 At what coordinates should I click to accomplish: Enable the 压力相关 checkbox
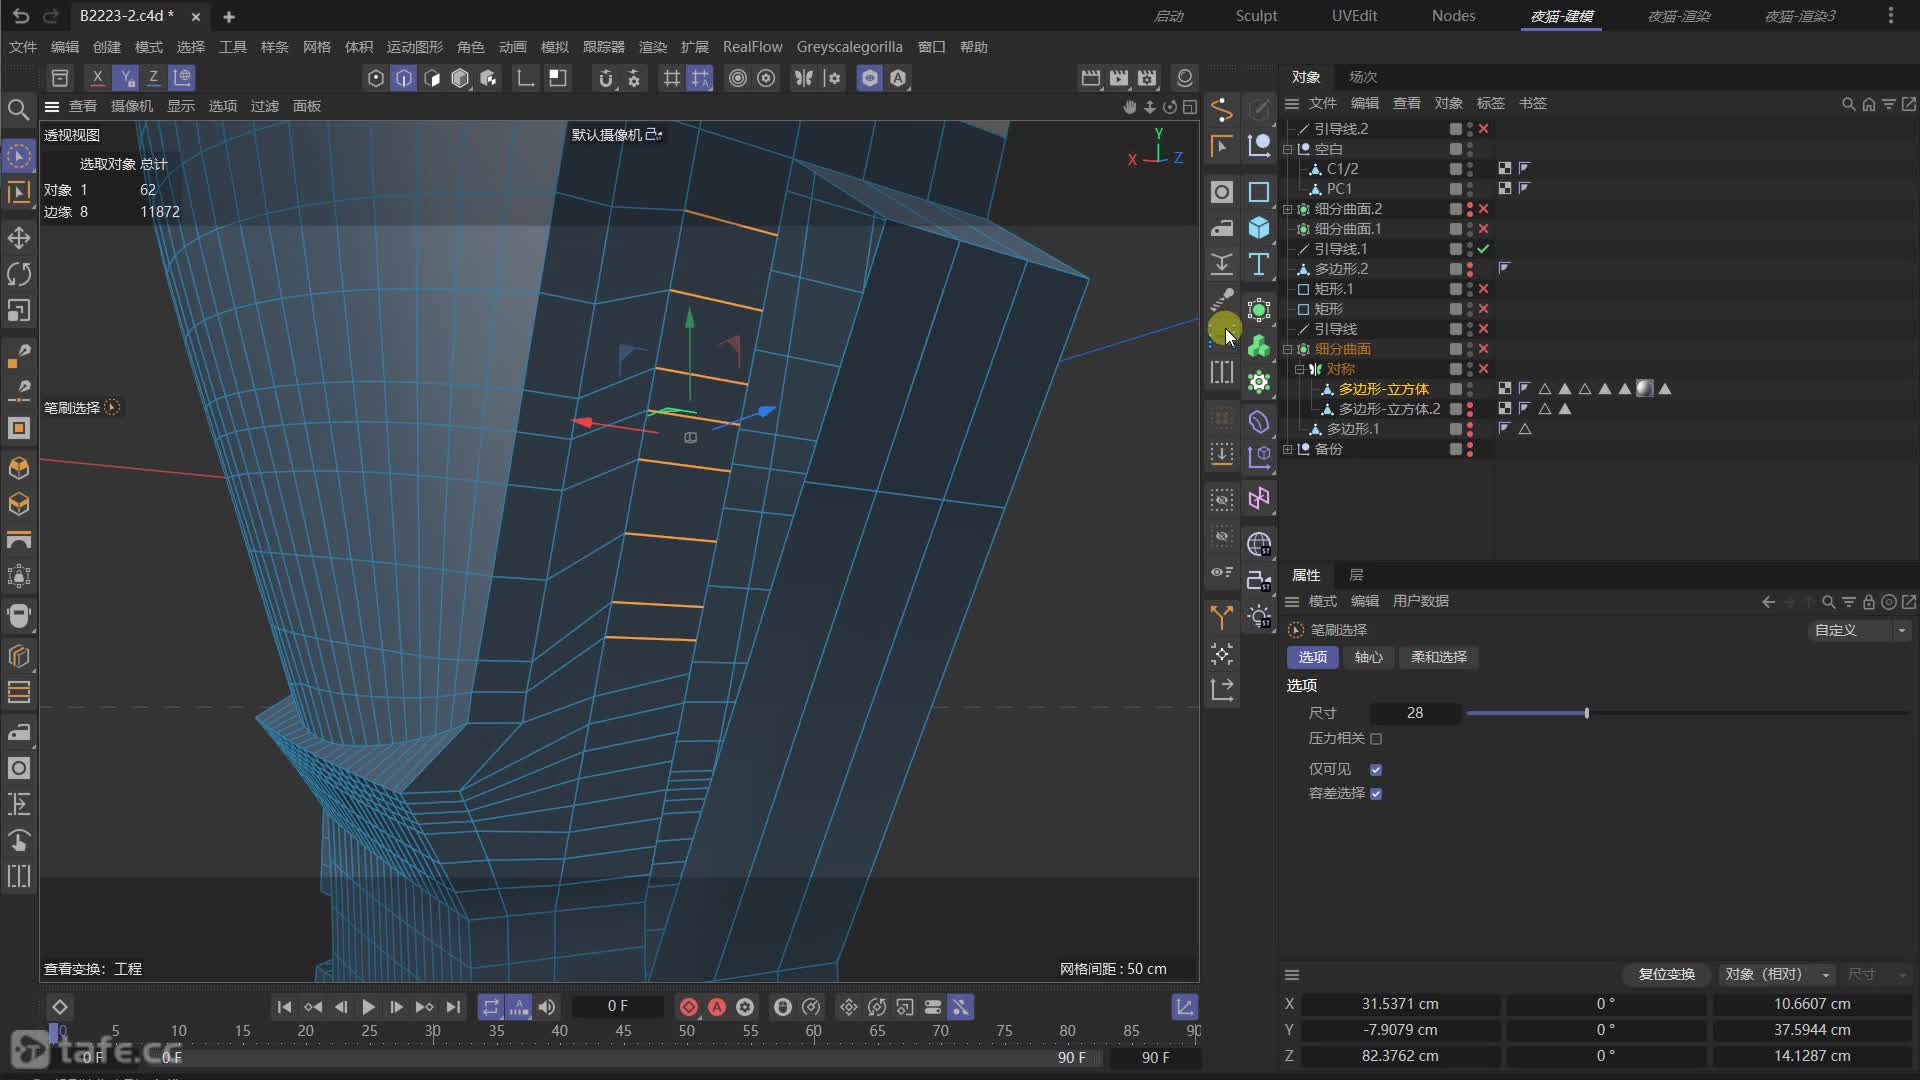[1376, 739]
